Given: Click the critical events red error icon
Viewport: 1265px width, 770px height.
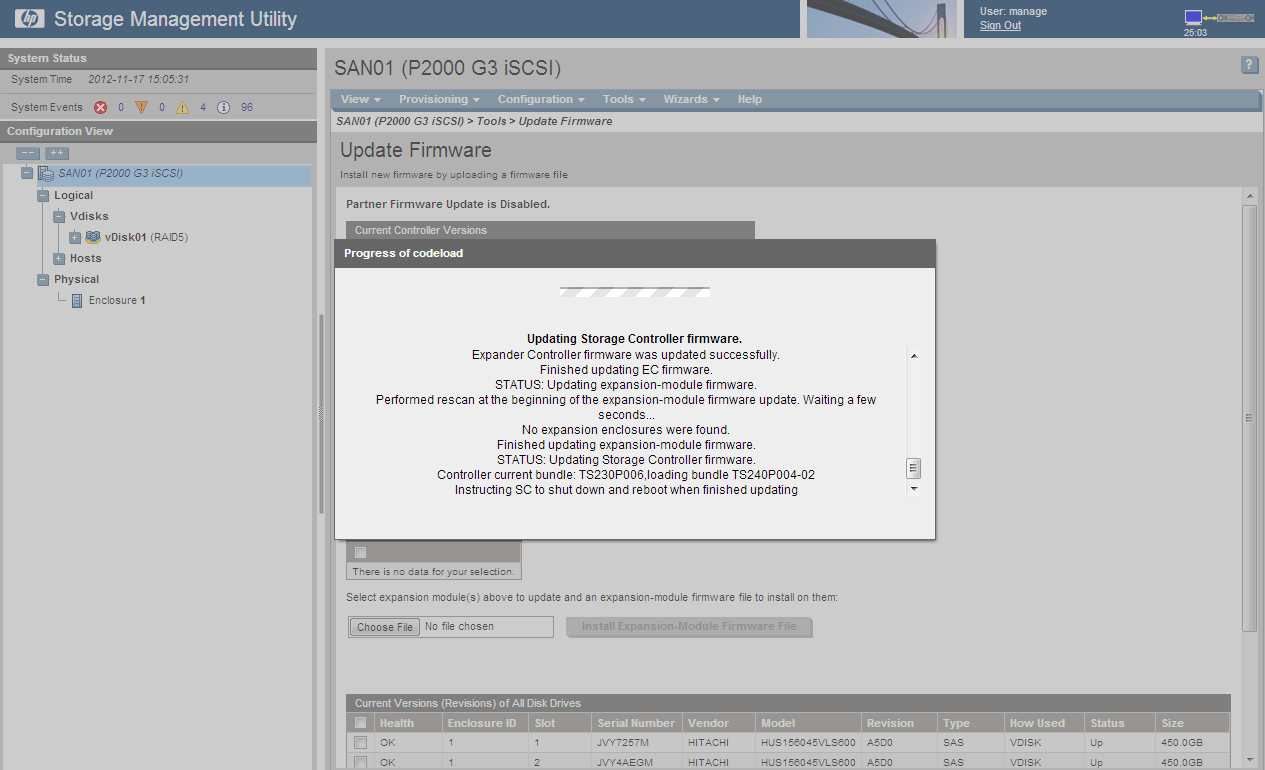Looking at the screenshot, I should (x=100, y=107).
